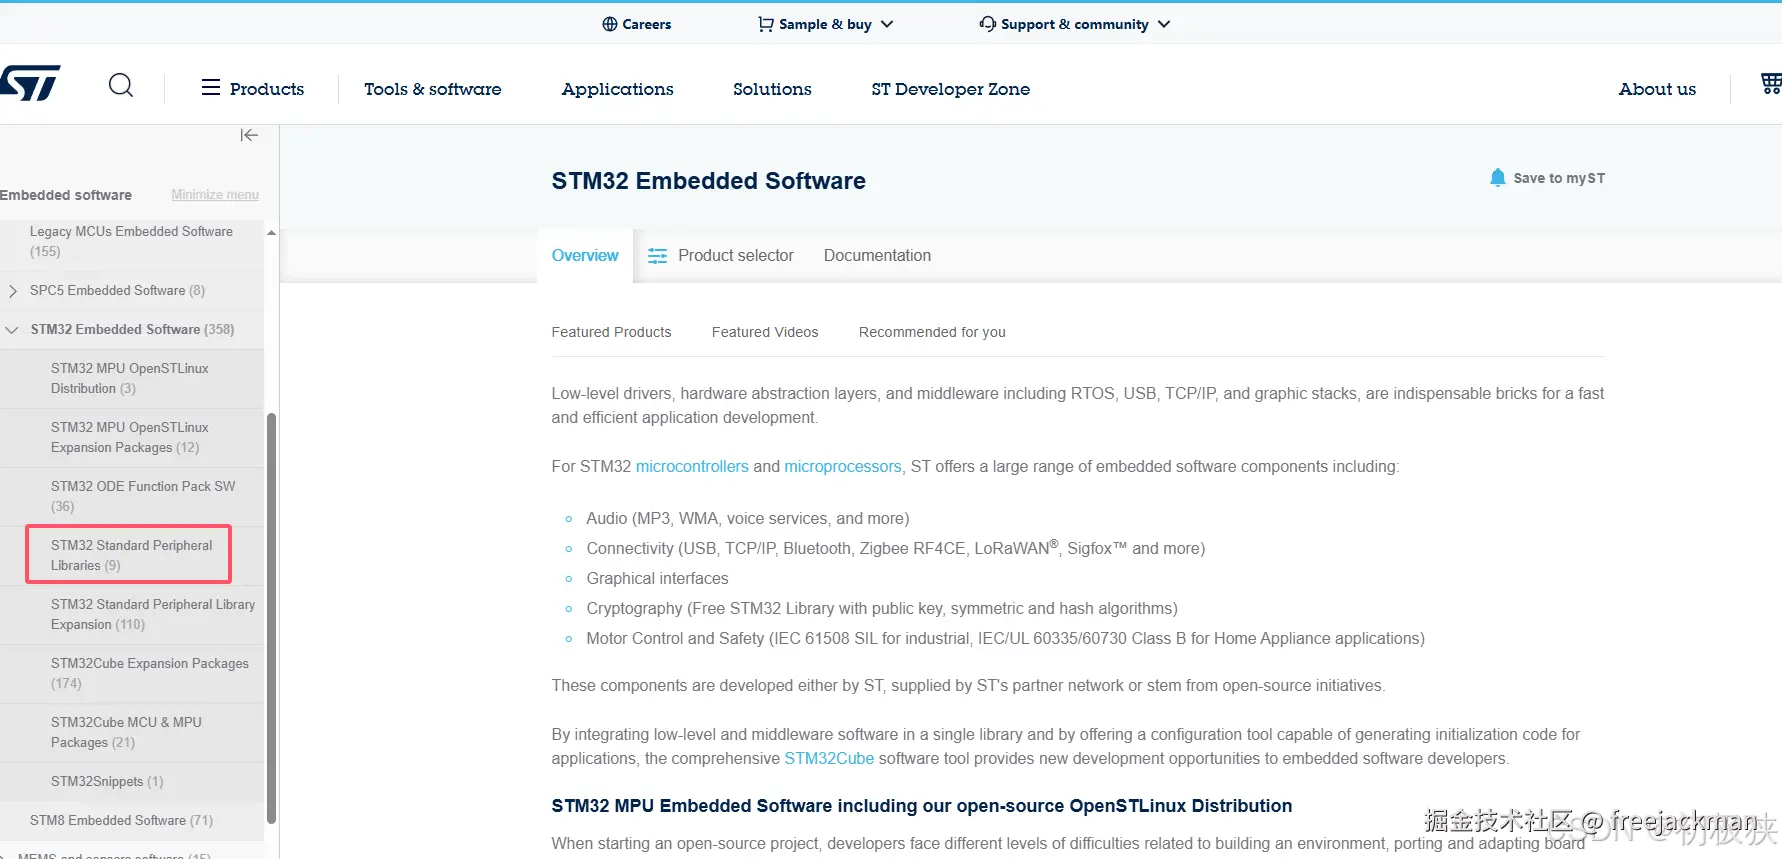Viewport: 1782px width, 859px height.
Task: Open the Careers link
Action: pyautogui.click(x=637, y=24)
